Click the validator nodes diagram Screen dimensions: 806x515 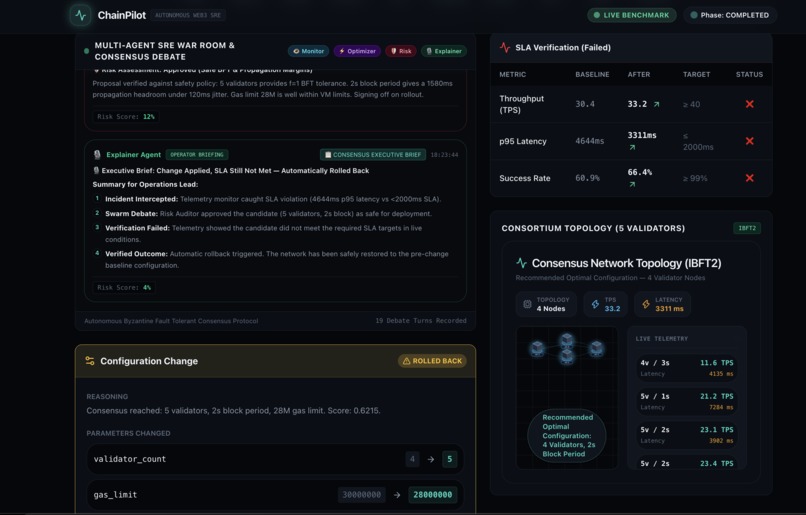click(566, 348)
